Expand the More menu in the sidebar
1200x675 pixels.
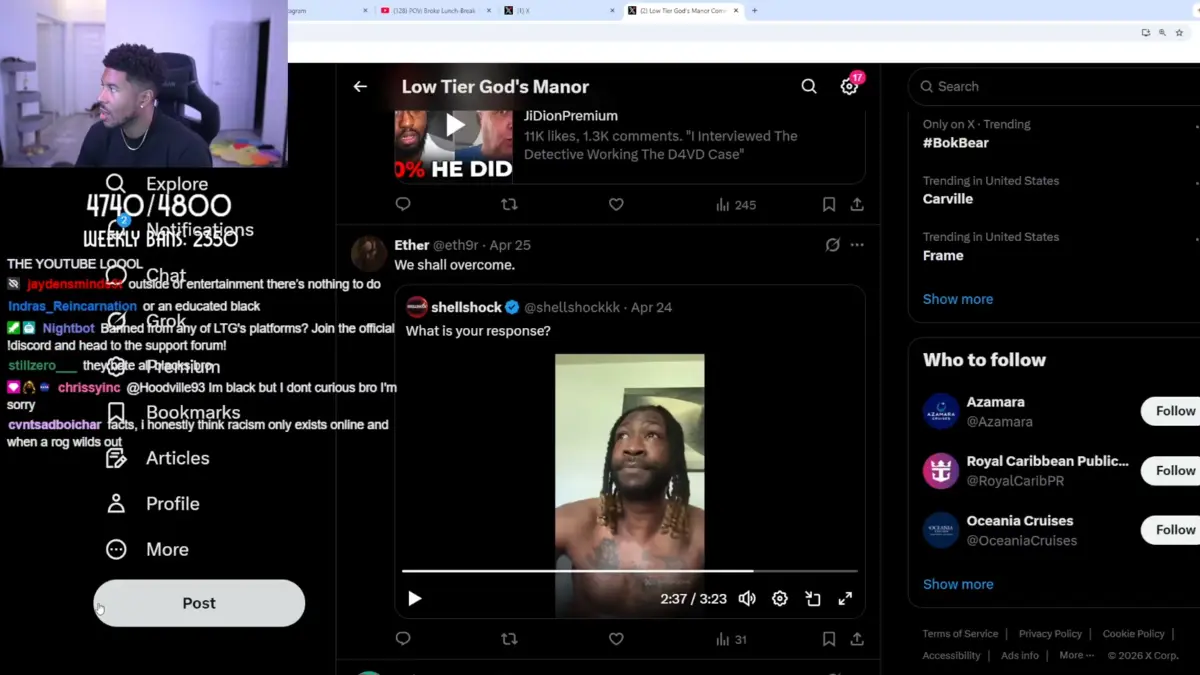tap(148, 550)
